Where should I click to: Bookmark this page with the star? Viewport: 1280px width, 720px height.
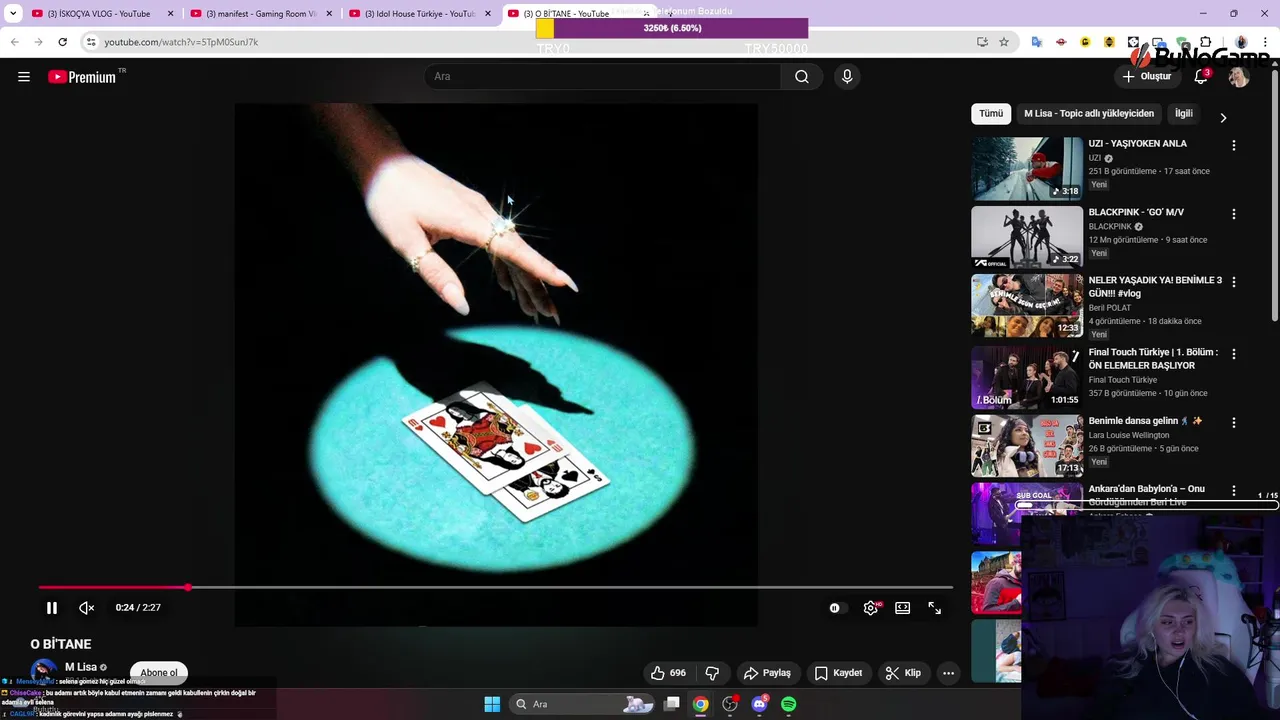[1004, 42]
